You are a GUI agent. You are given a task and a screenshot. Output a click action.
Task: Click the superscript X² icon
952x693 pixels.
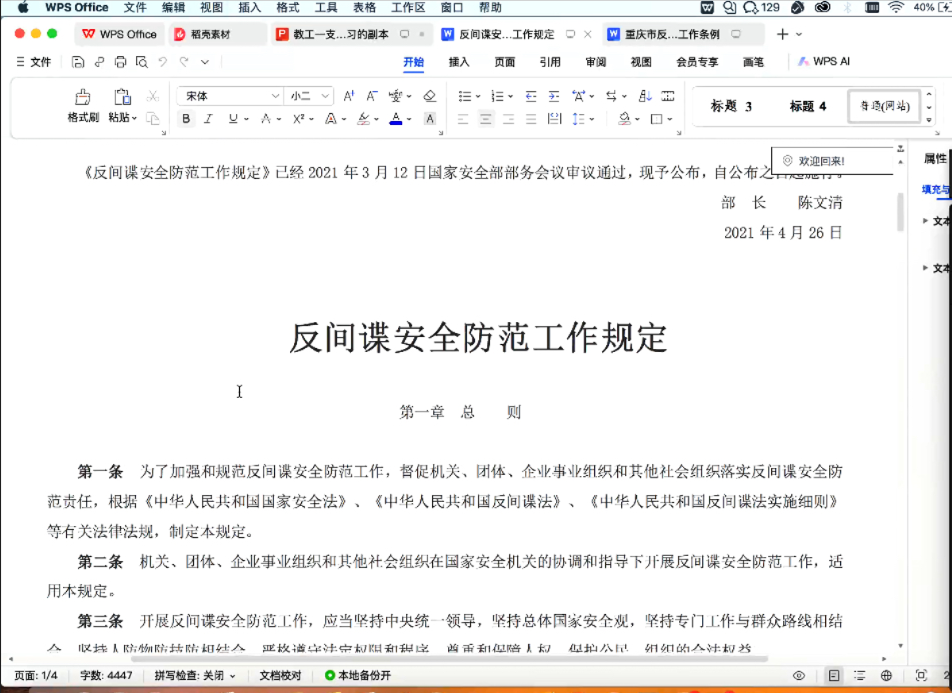(x=297, y=117)
